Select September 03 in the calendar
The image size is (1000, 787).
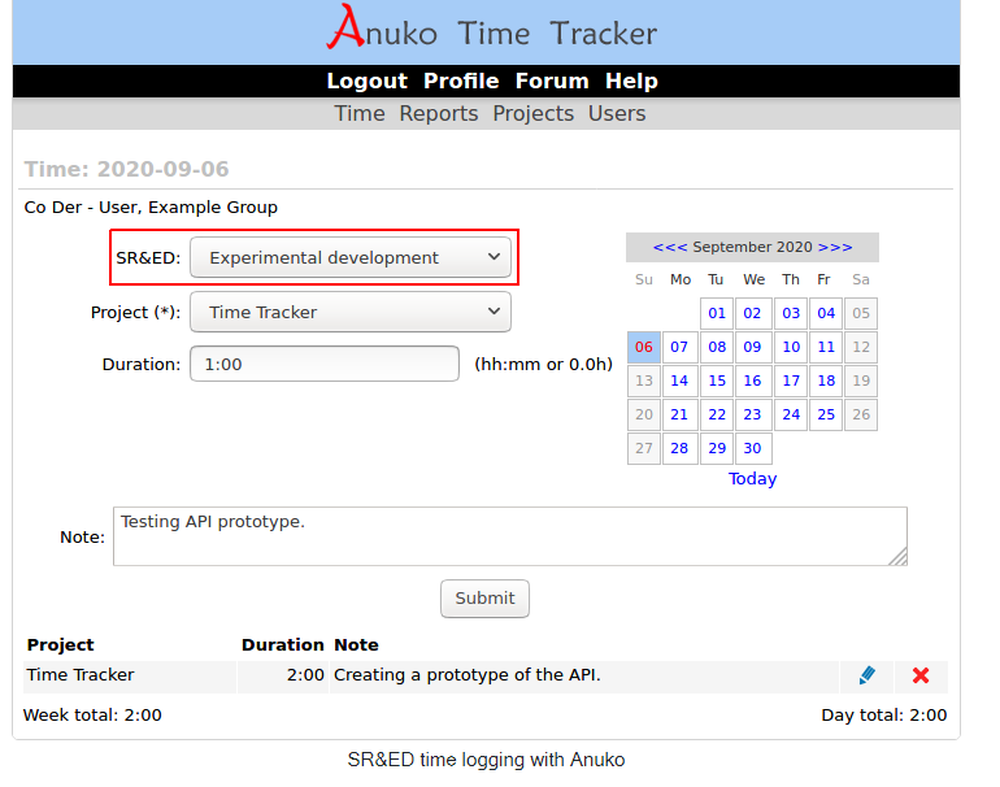pyautogui.click(x=791, y=313)
